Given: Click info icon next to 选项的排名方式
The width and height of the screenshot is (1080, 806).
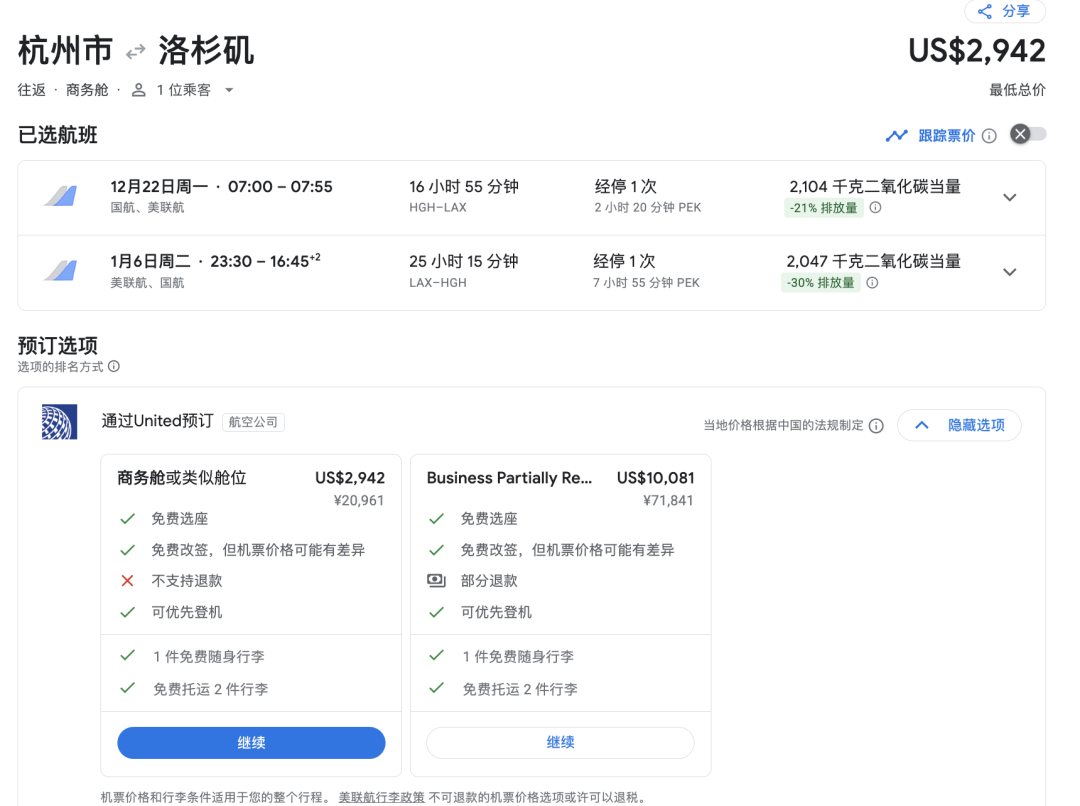Looking at the screenshot, I should [x=114, y=367].
